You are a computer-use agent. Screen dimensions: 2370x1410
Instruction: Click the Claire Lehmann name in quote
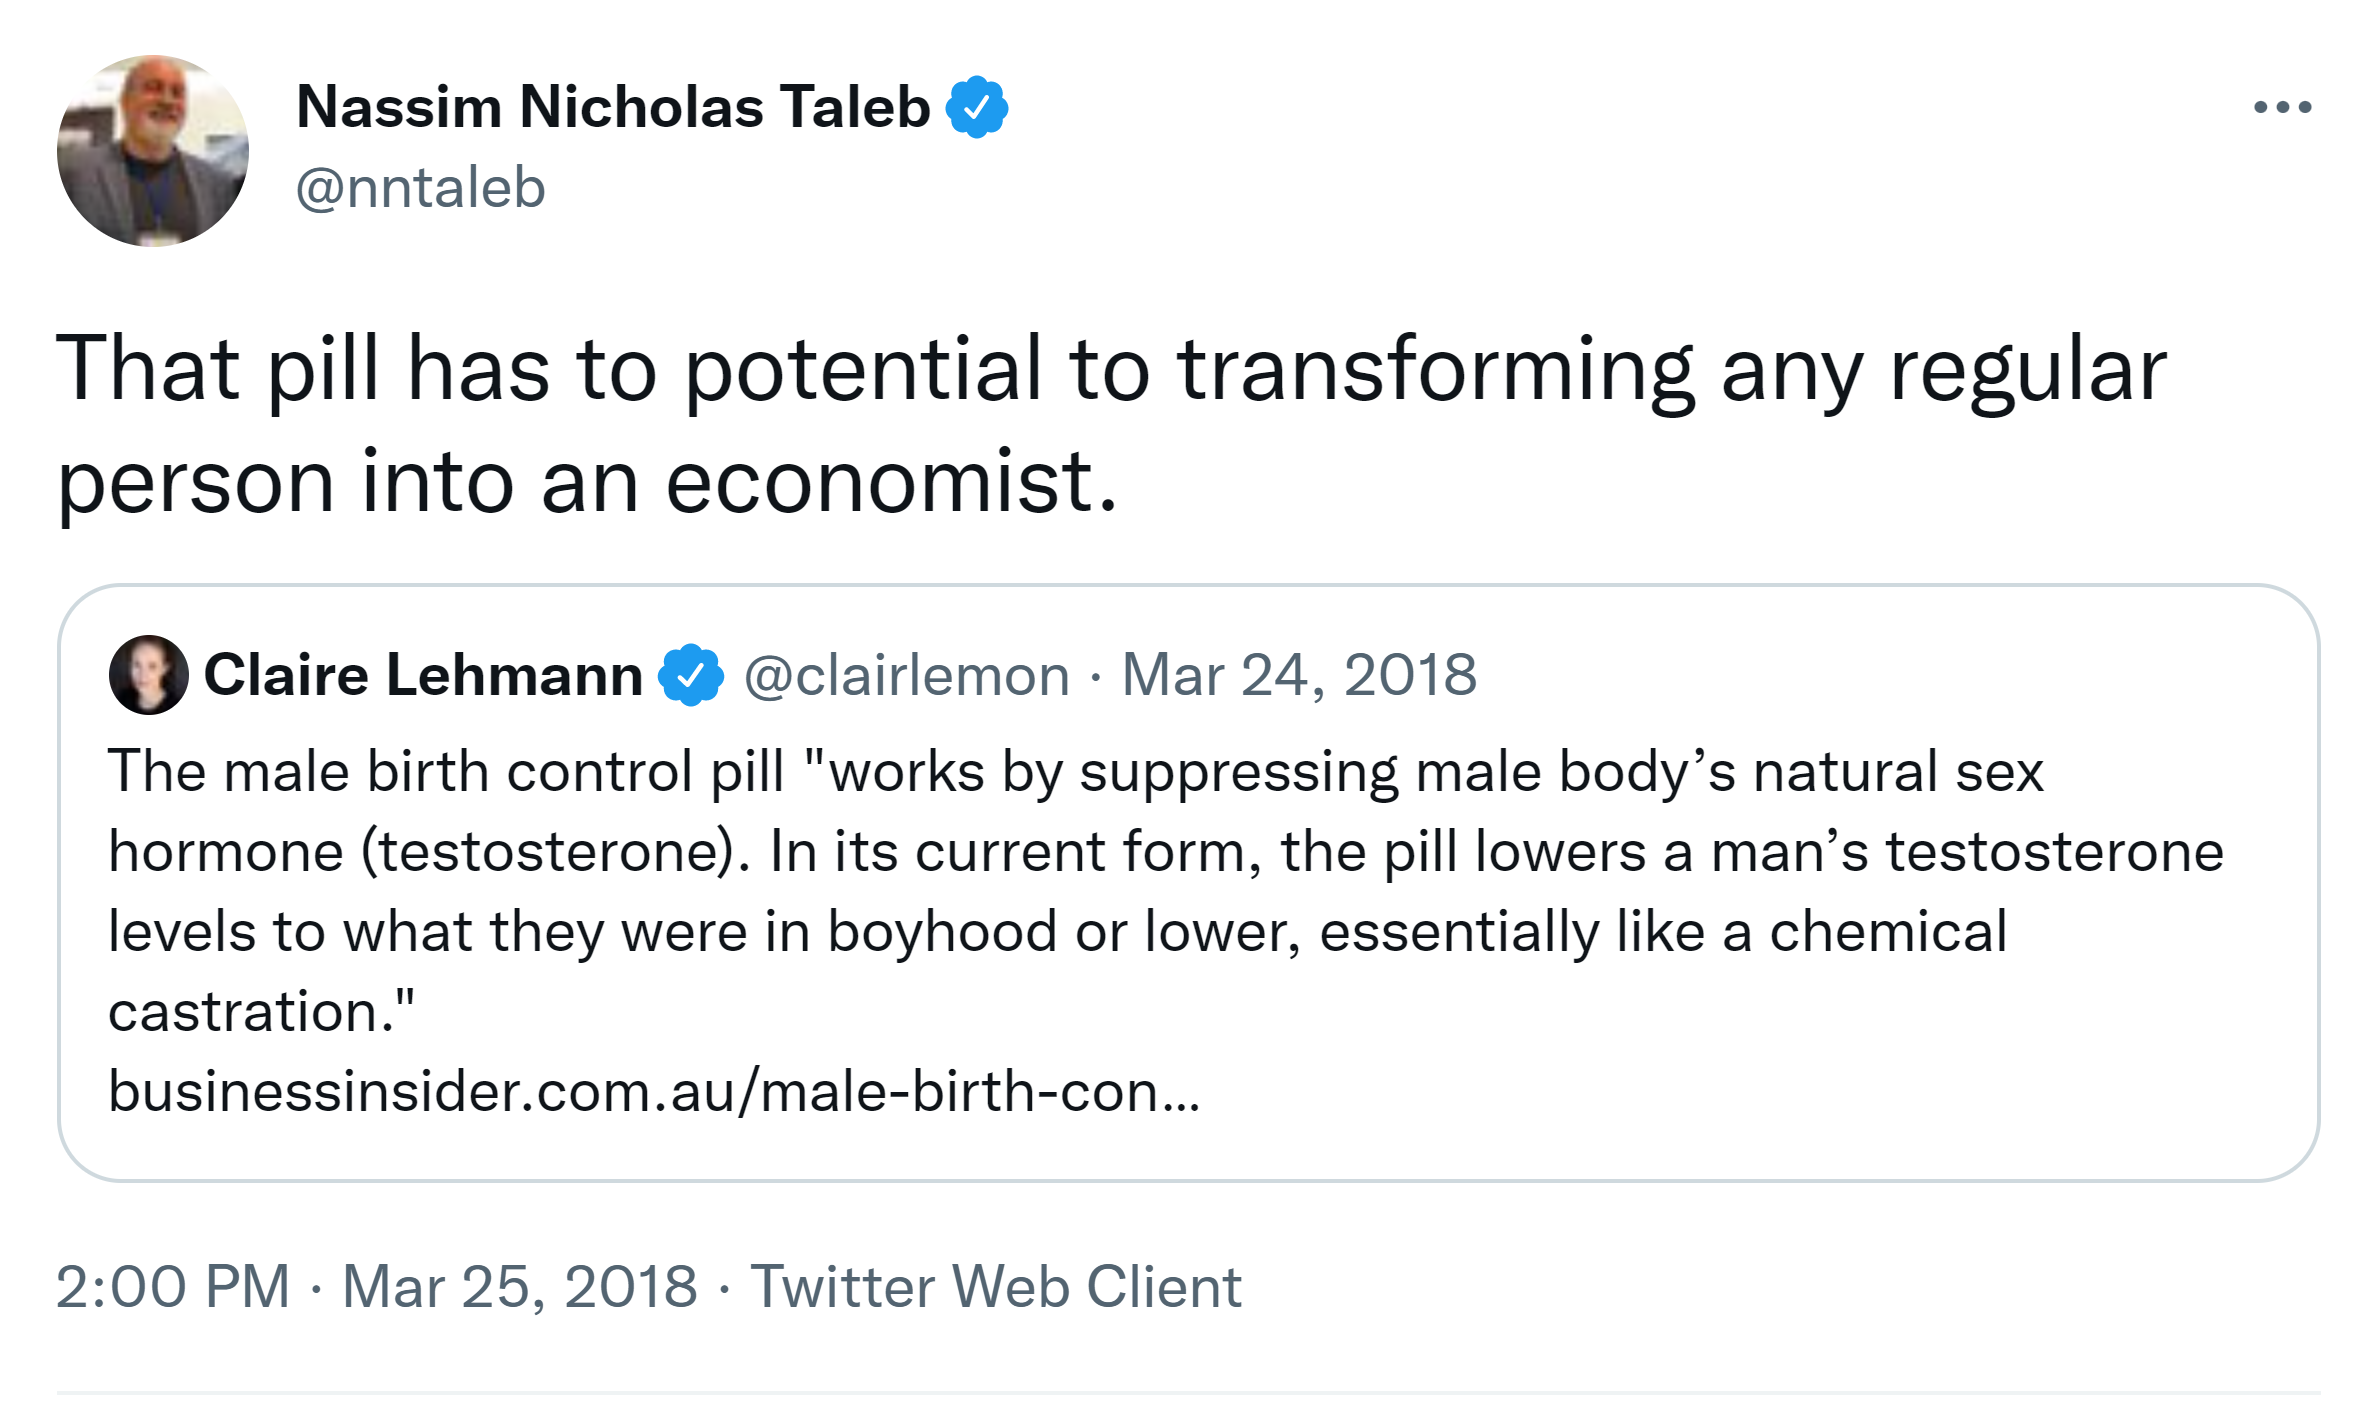423,675
